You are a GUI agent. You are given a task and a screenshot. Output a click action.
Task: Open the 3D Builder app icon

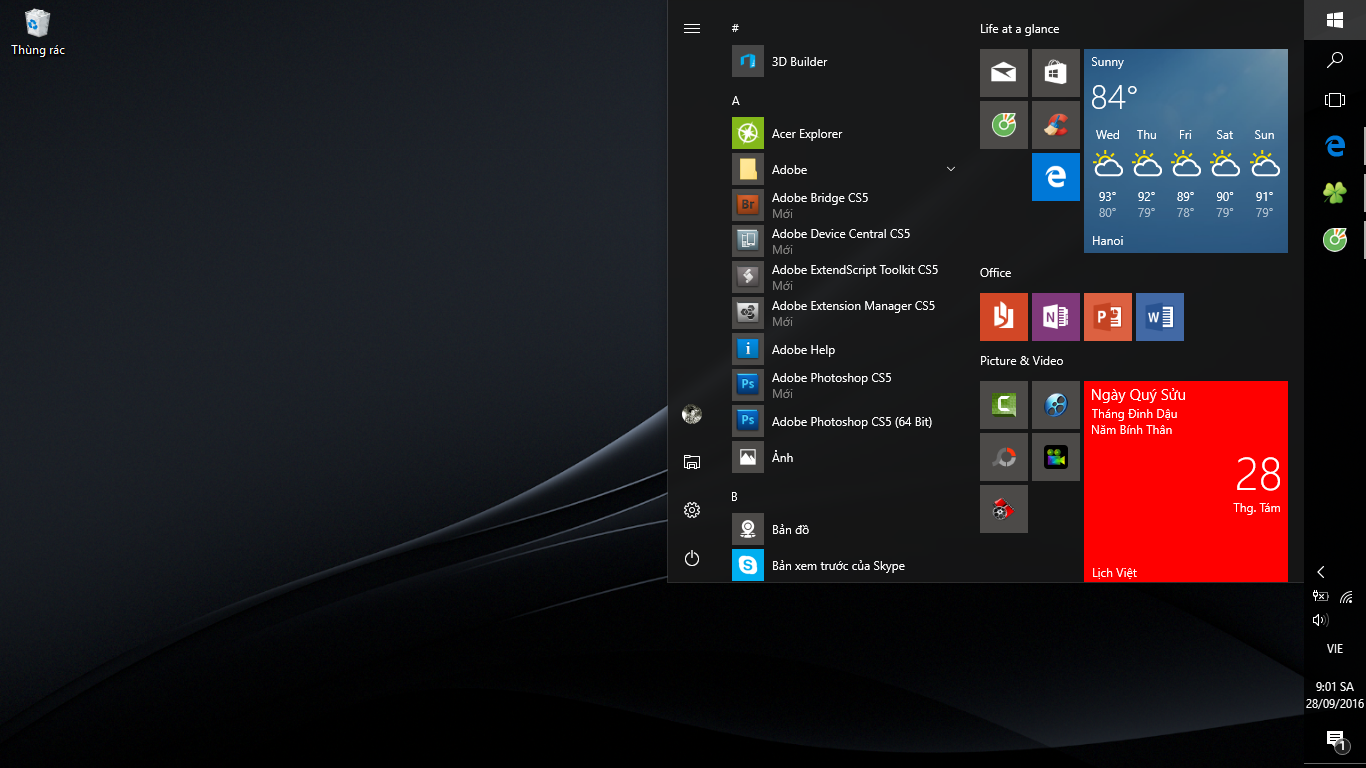point(748,61)
